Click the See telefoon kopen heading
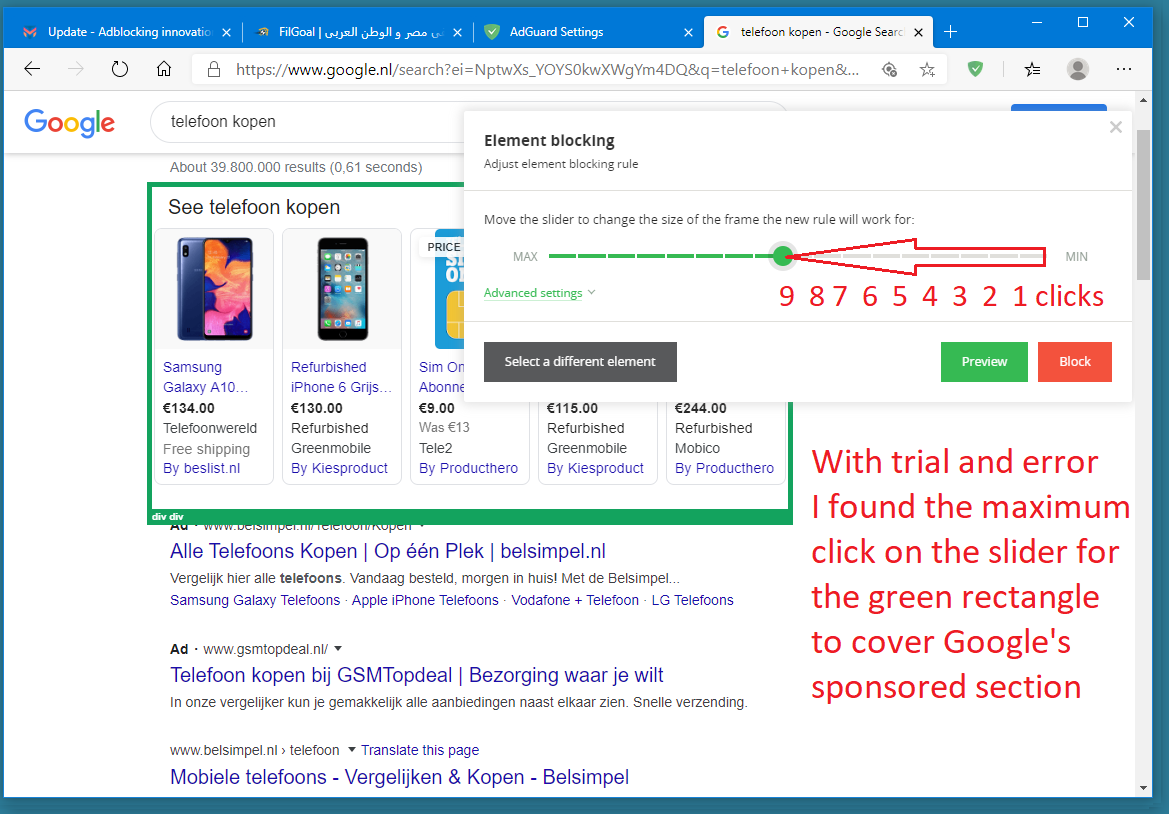 click(x=254, y=207)
